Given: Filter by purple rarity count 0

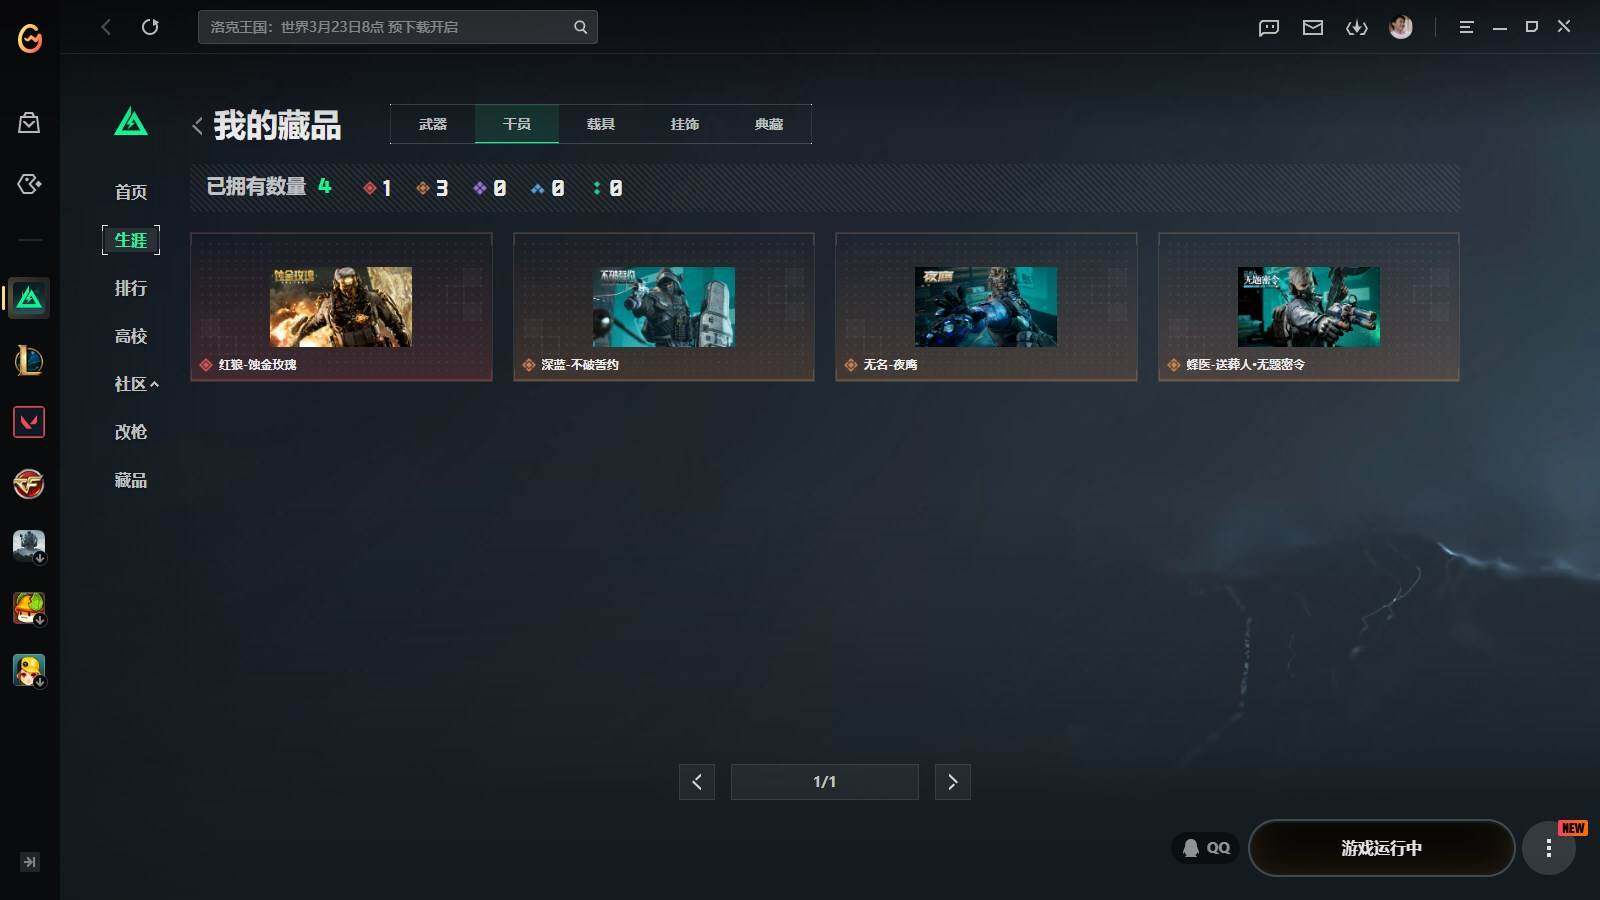Looking at the screenshot, I should coord(490,188).
